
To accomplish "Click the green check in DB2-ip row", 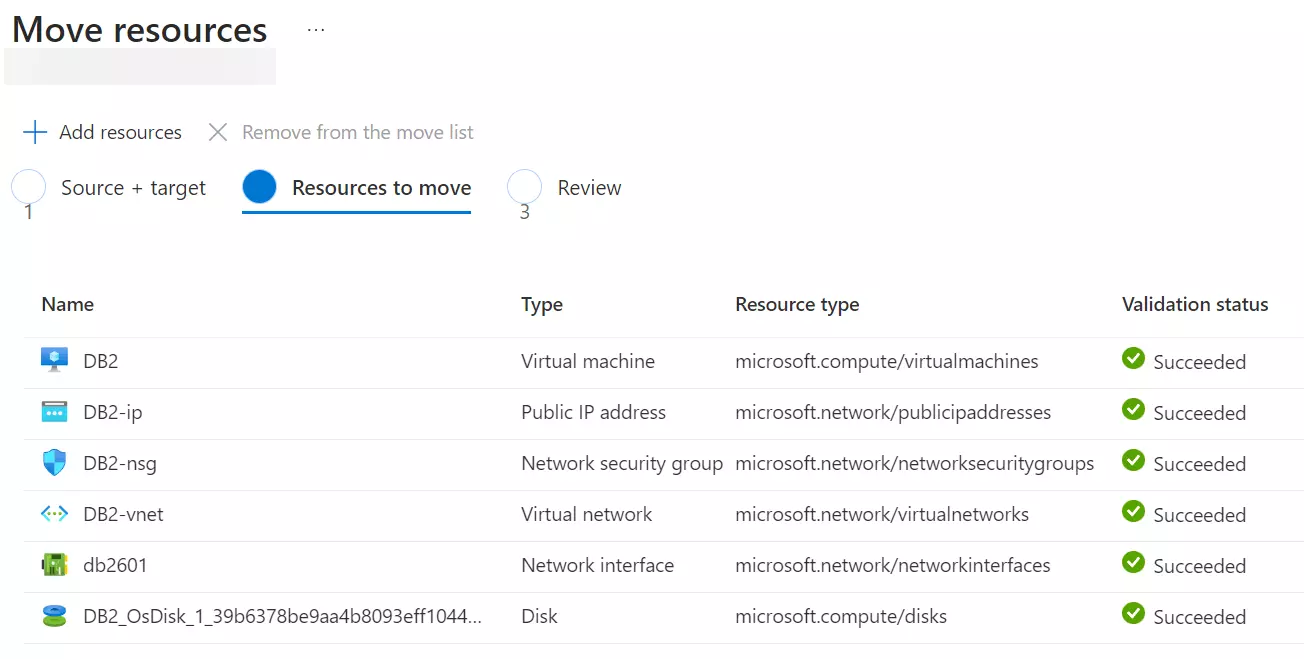I will tap(1133, 409).
